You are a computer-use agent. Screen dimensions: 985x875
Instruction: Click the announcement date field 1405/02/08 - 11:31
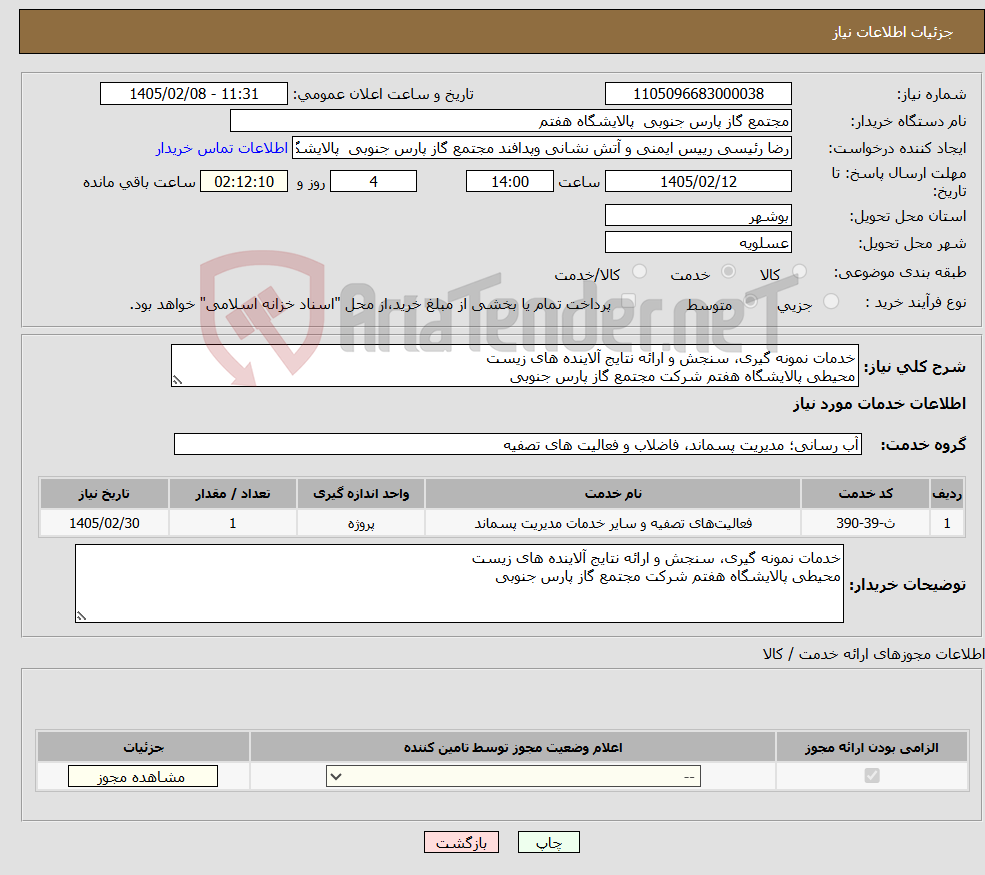point(193,94)
